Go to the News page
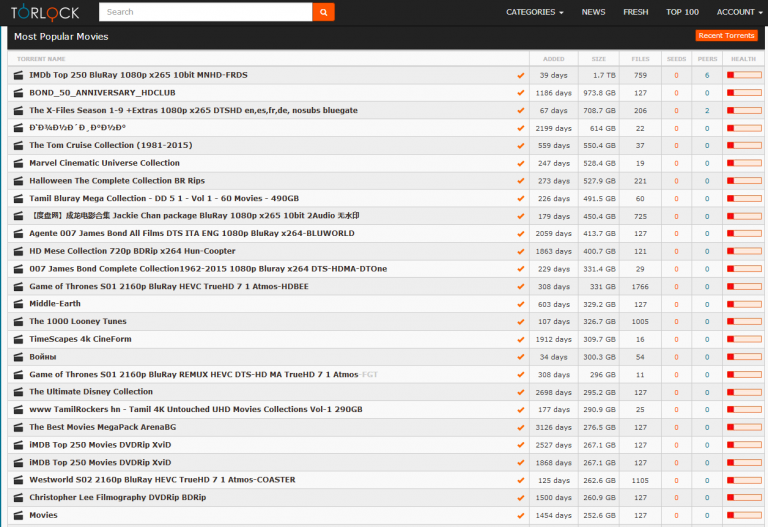The width and height of the screenshot is (768, 527). click(593, 12)
